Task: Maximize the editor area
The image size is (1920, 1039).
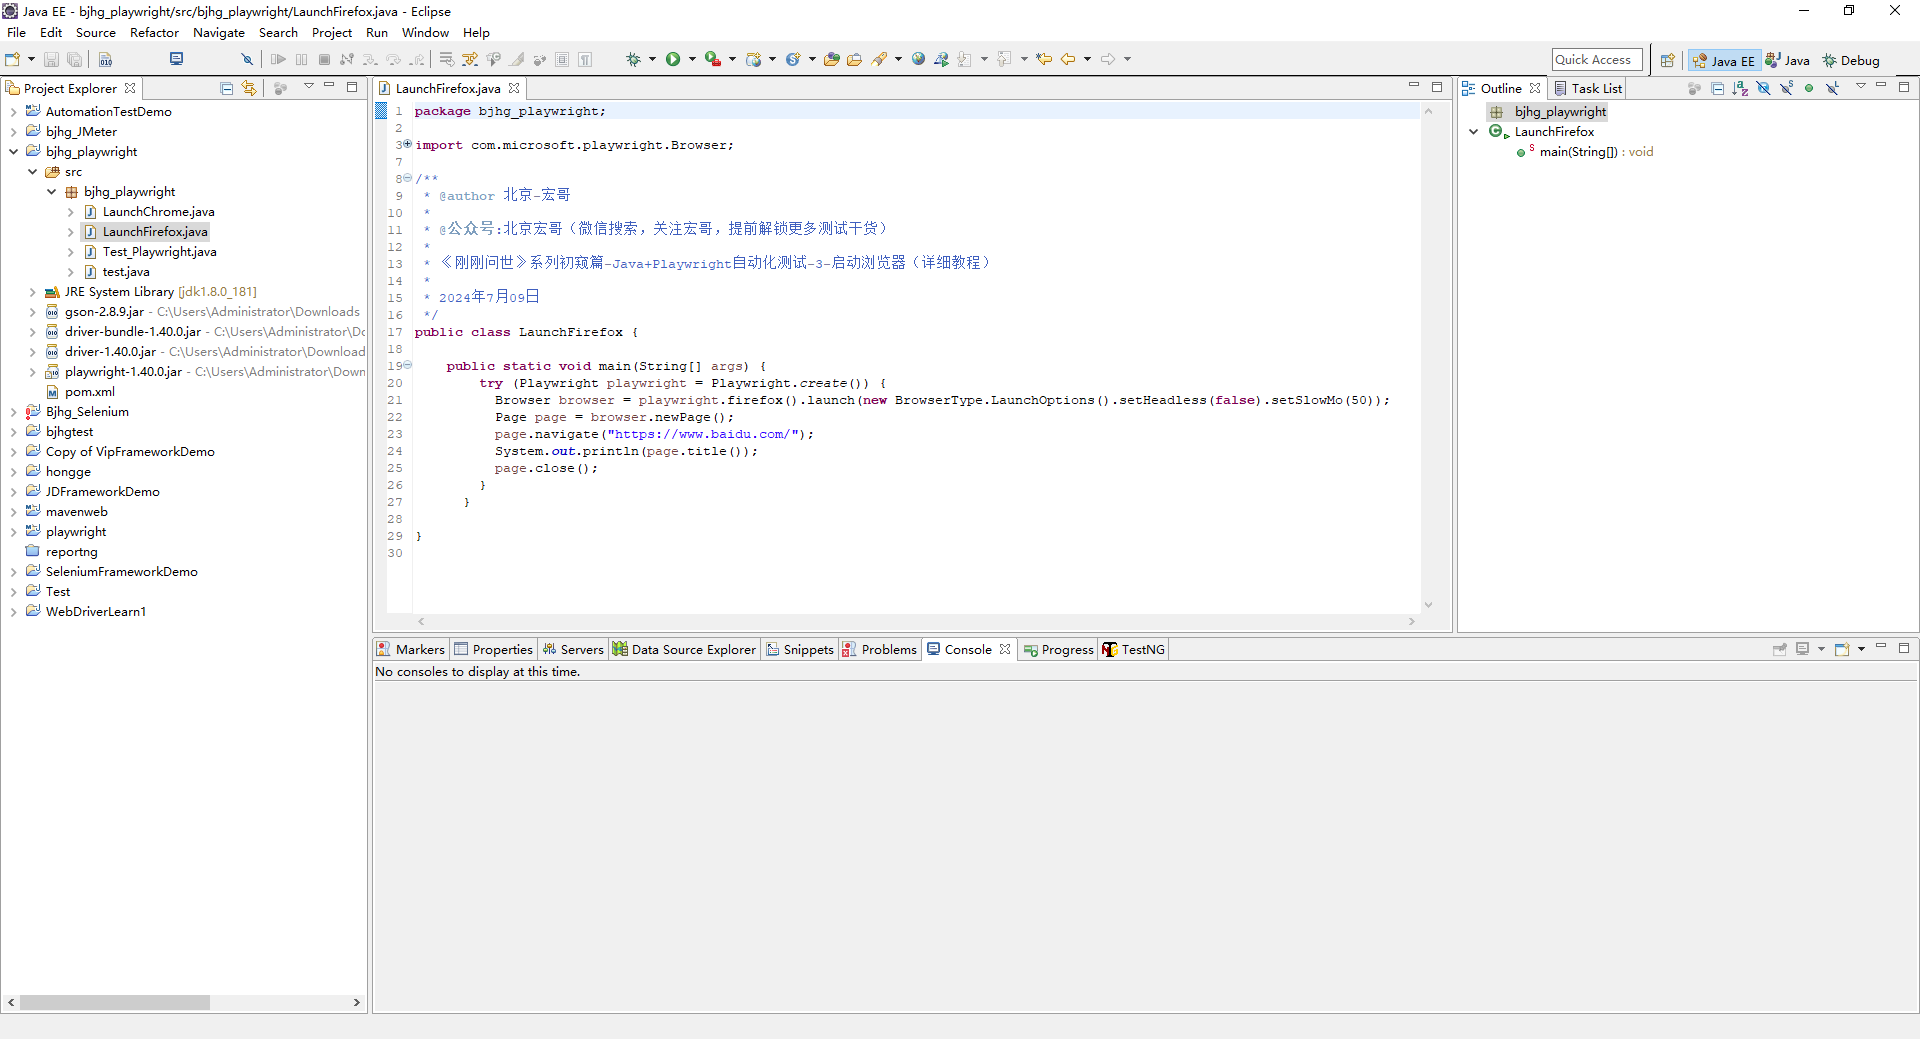Action: (x=1437, y=87)
